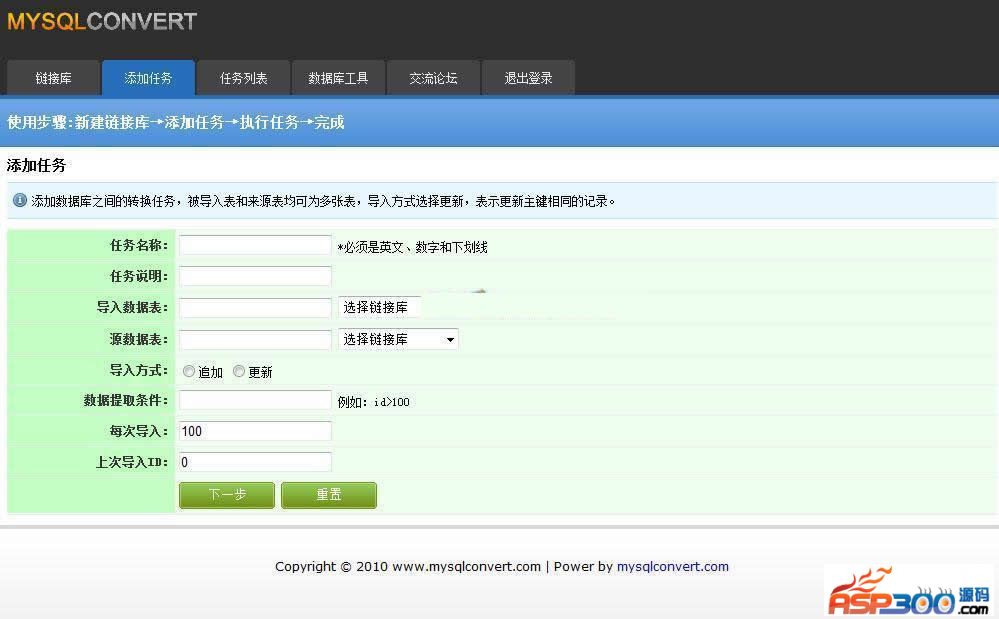Click the MYSQLCONVERT logo

tap(102, 21)
